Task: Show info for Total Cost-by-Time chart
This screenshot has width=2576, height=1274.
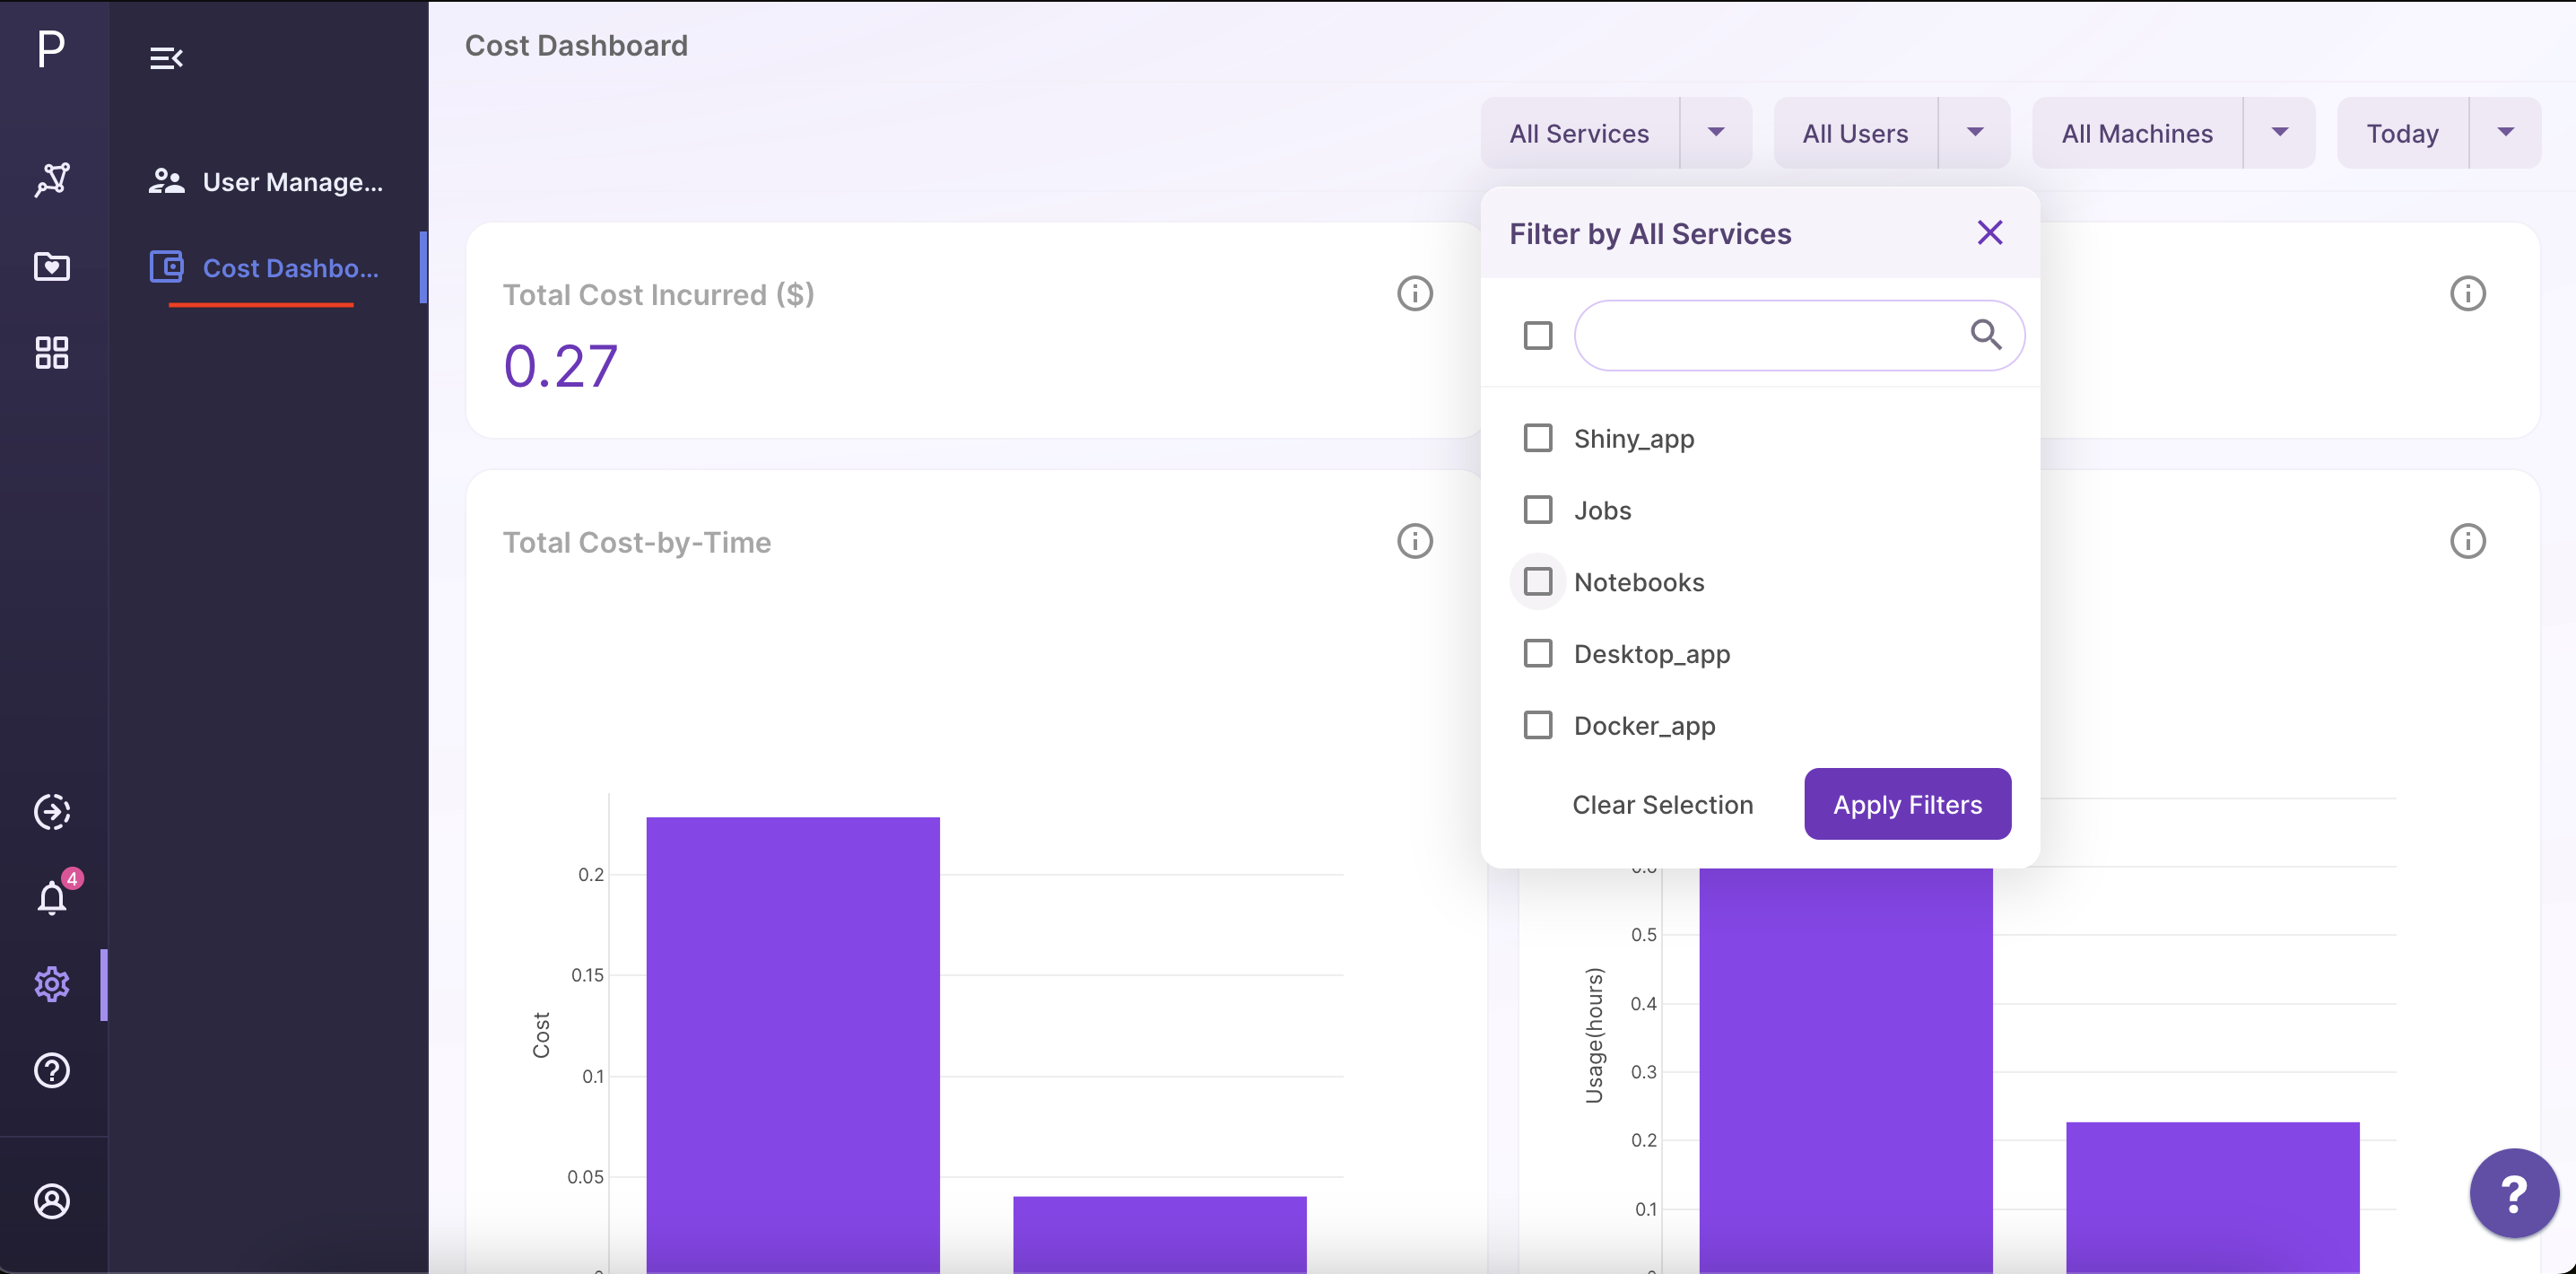Action: [x=1415, y=540]
